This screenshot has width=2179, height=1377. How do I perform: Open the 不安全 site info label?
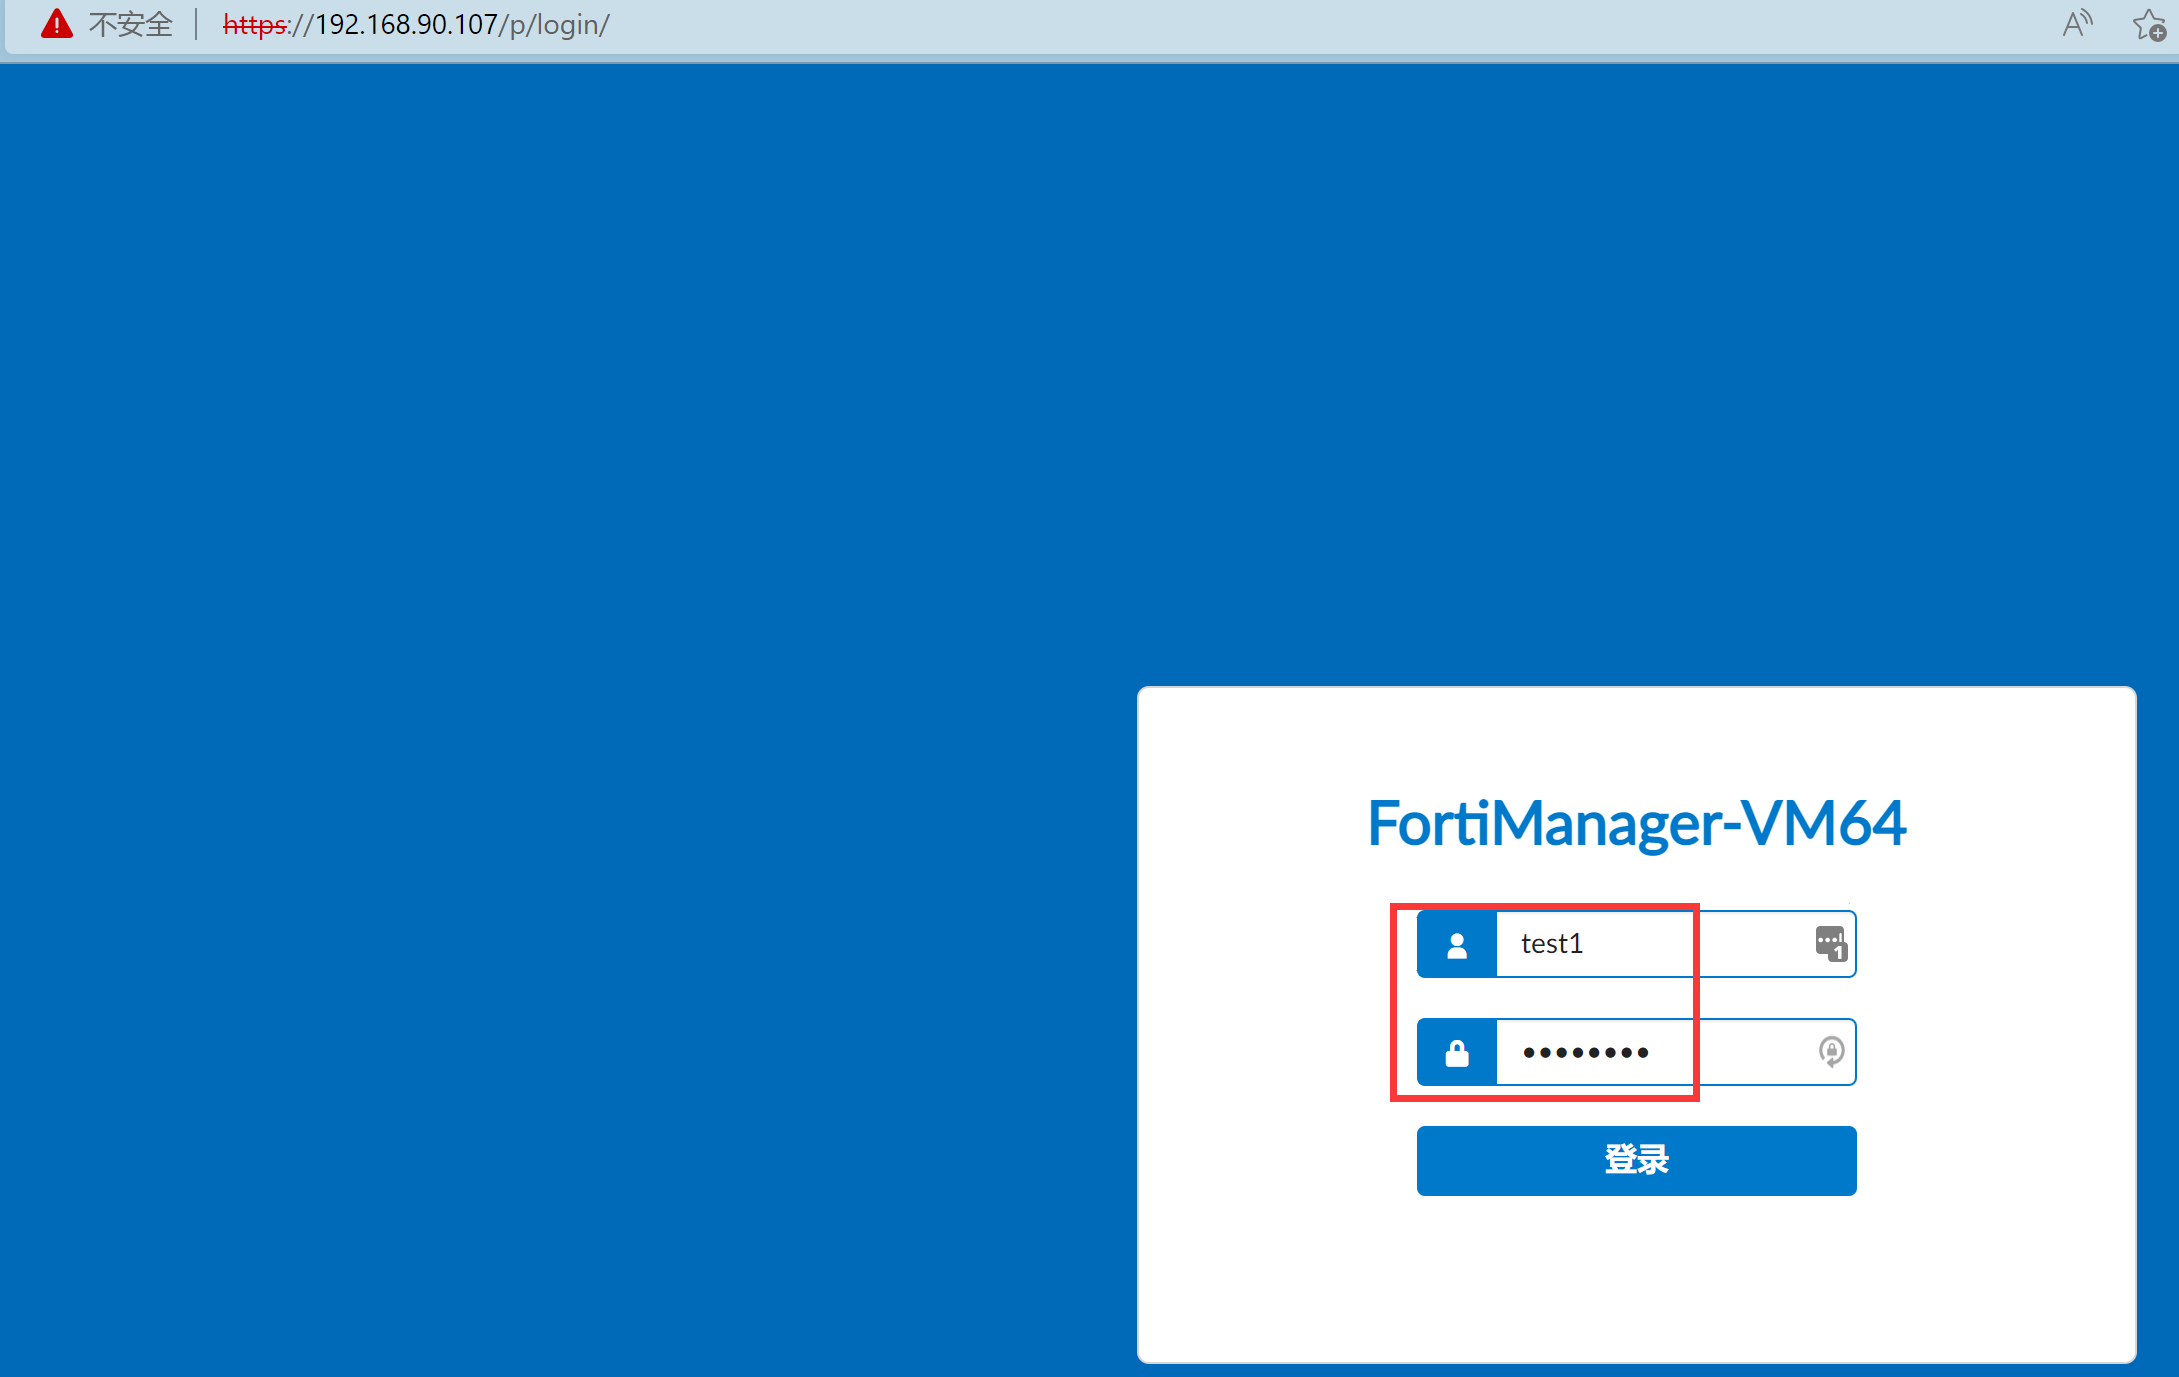pyautogui.click(x=130, y=24)
